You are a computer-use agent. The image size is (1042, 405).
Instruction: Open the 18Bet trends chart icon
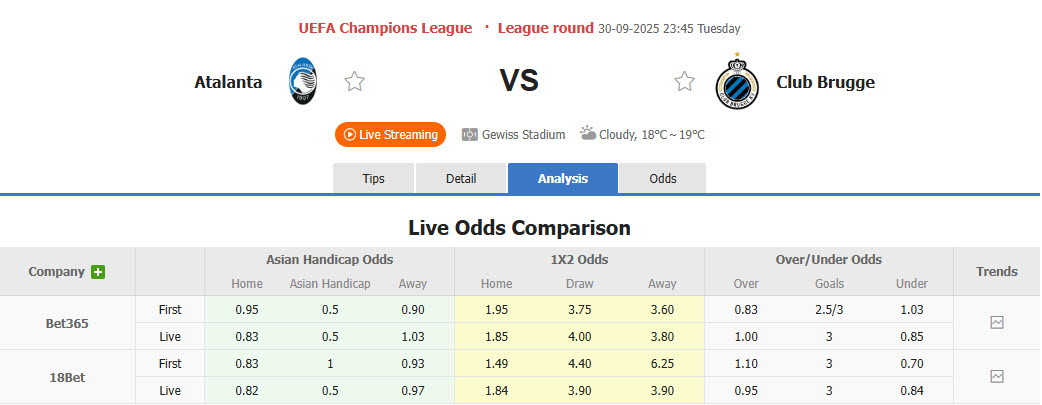pyautogui.click(x=996, y=377)
